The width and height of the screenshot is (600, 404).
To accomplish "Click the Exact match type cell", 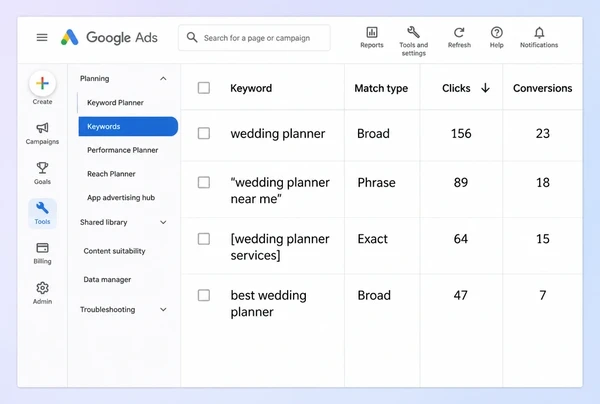I will [373, 239].
